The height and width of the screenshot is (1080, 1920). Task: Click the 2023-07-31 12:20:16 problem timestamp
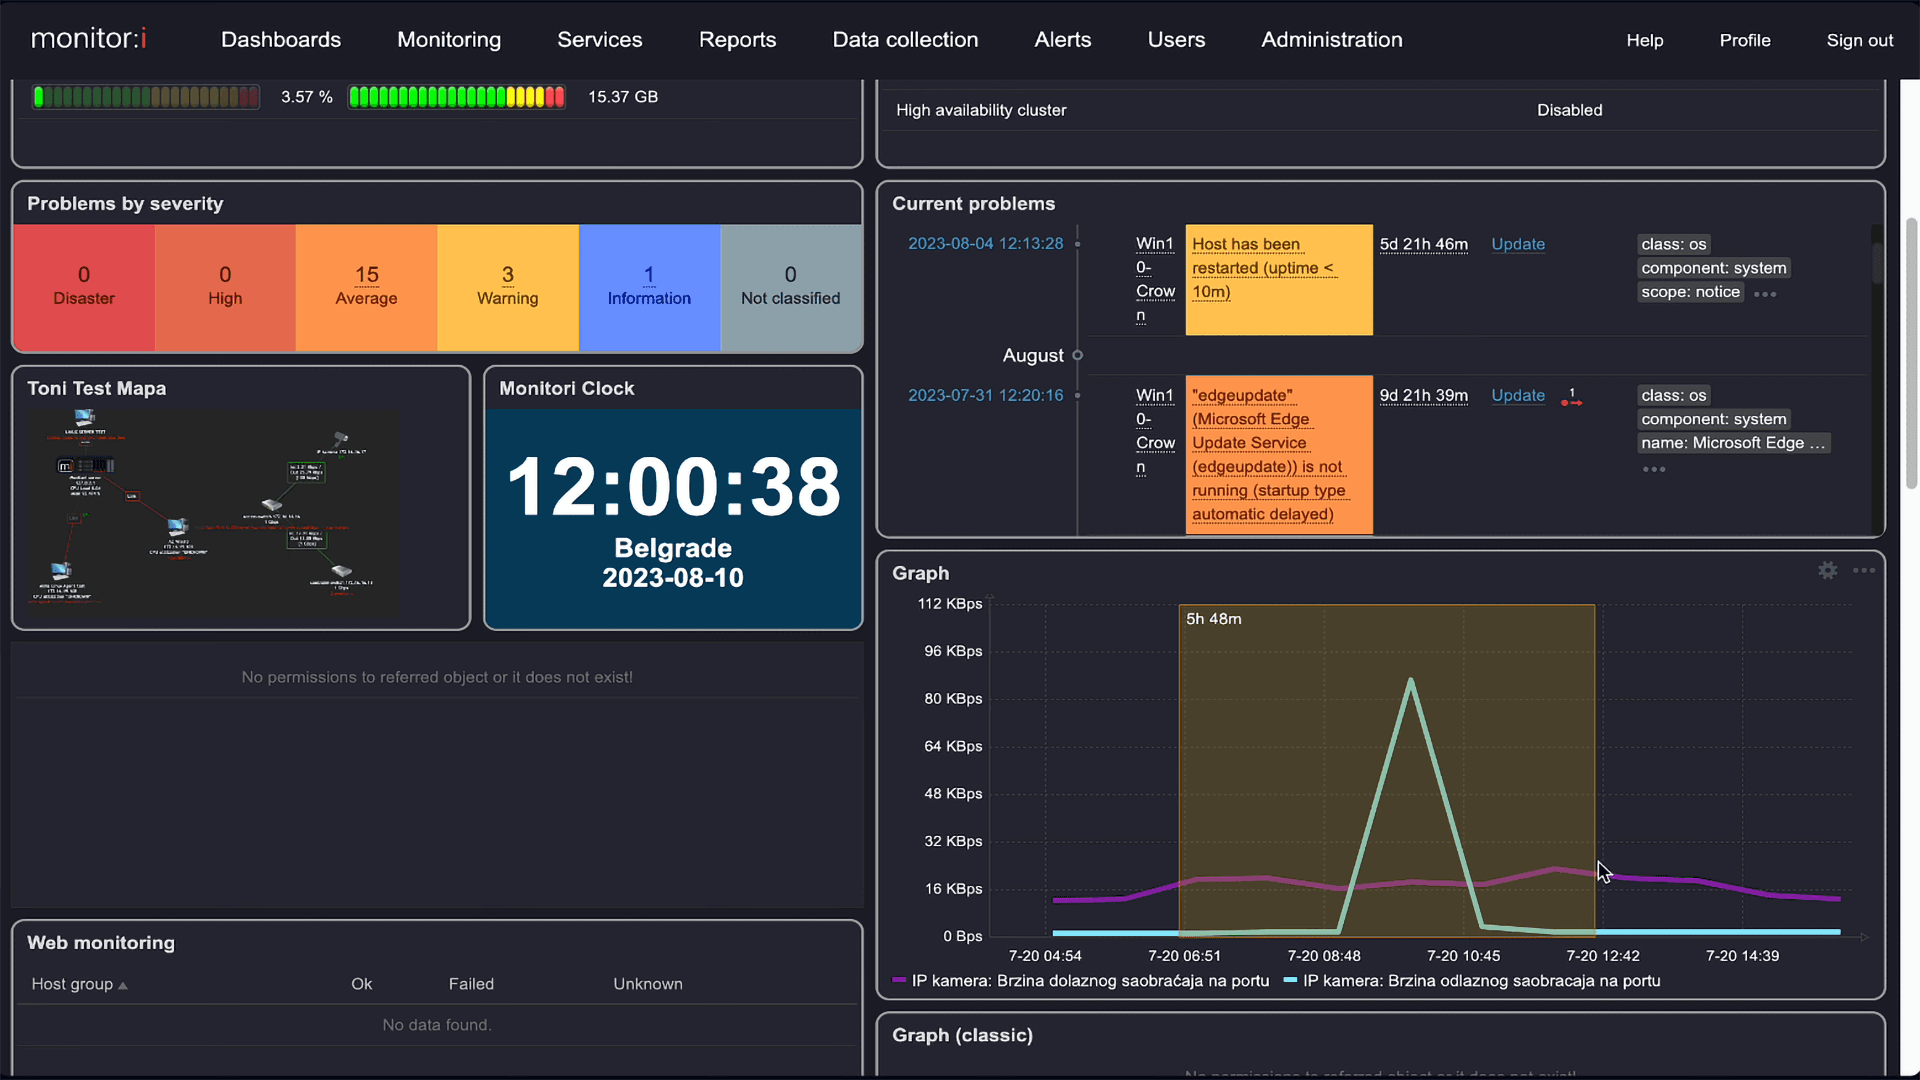(985, 395)
